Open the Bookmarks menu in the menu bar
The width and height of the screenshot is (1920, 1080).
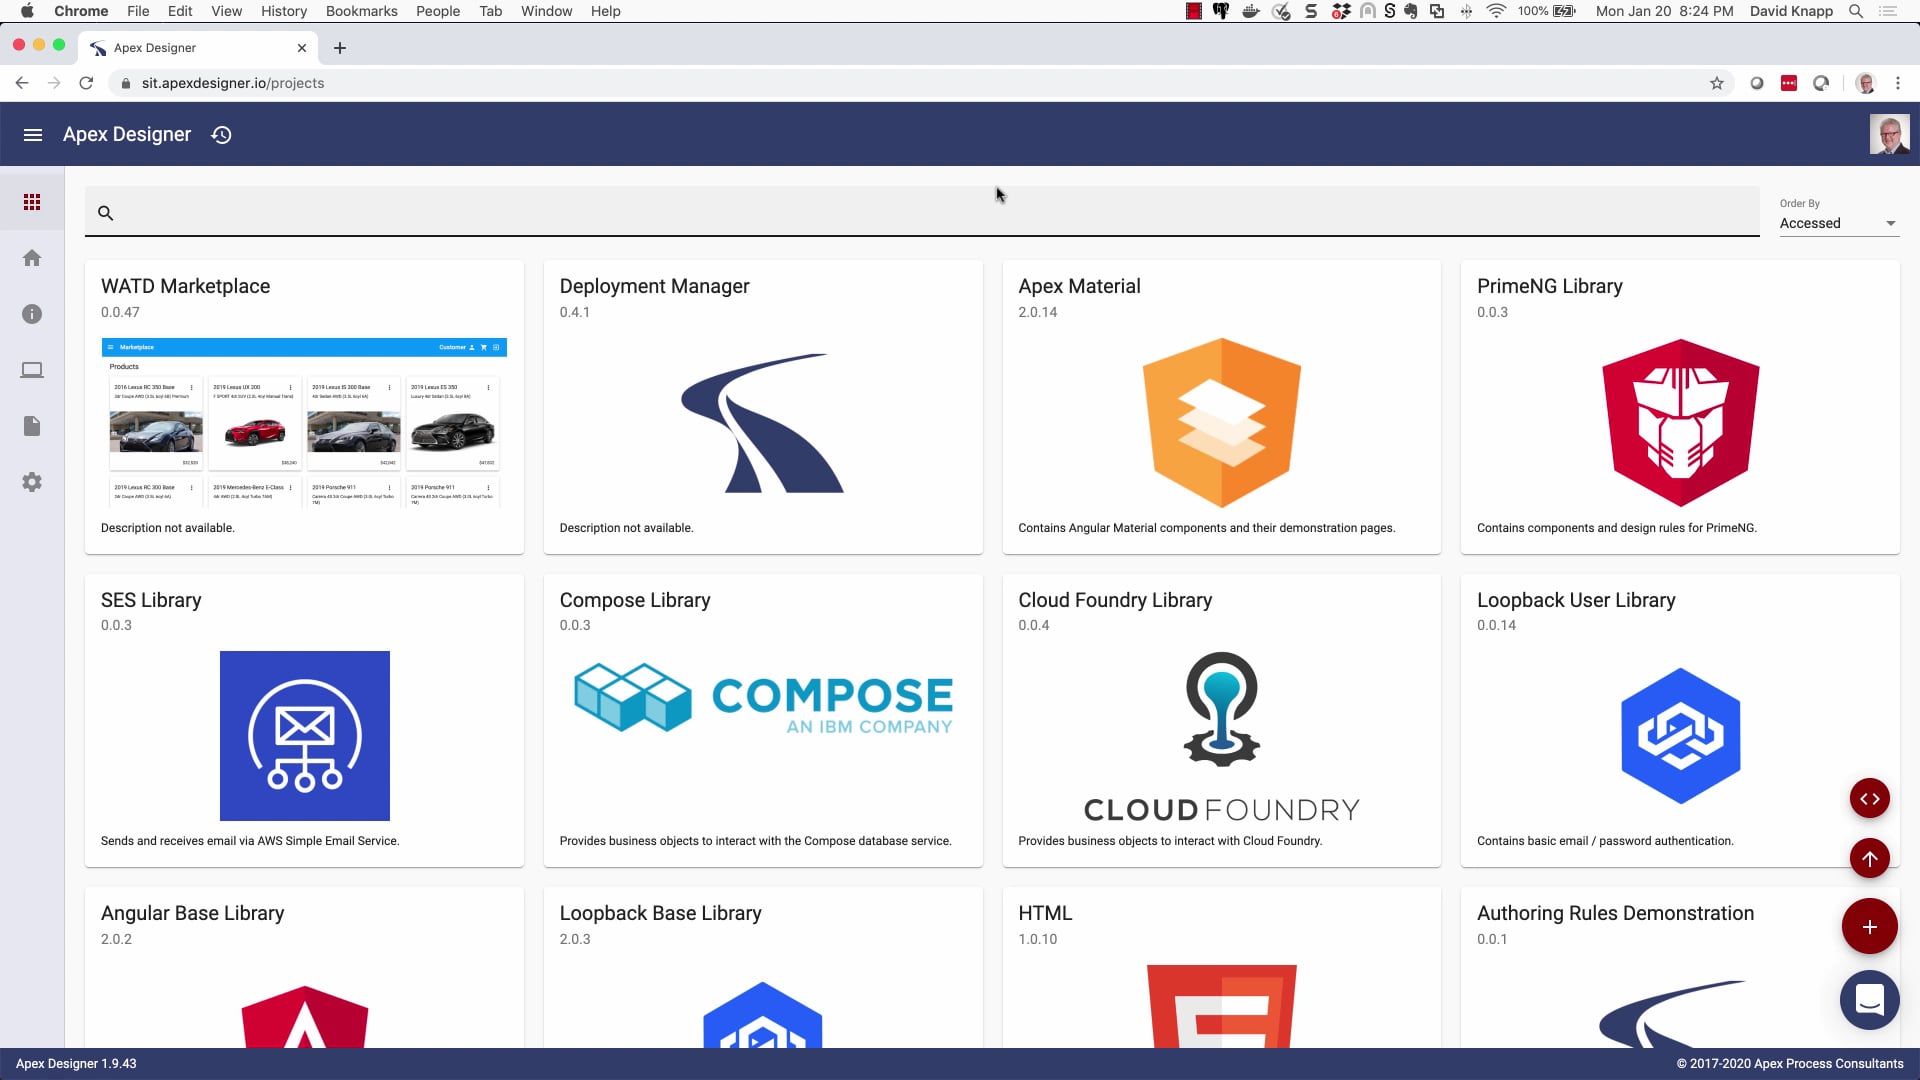(x=360, y=11)
